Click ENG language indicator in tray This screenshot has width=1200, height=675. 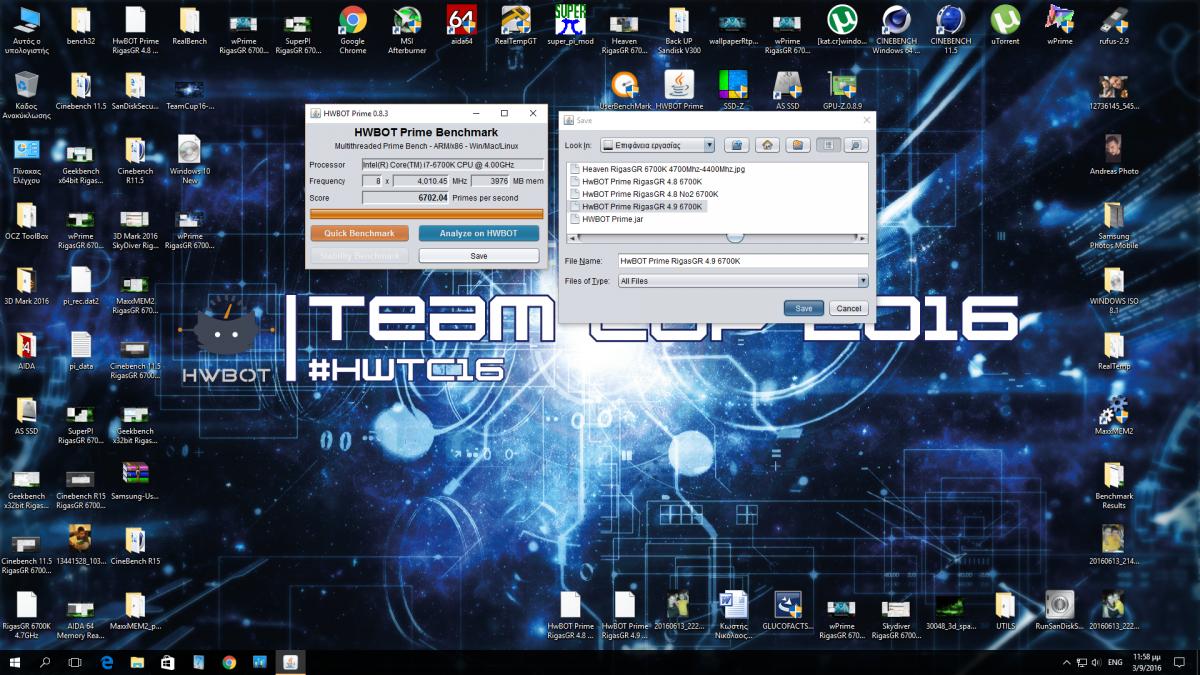click(1114, 662)
